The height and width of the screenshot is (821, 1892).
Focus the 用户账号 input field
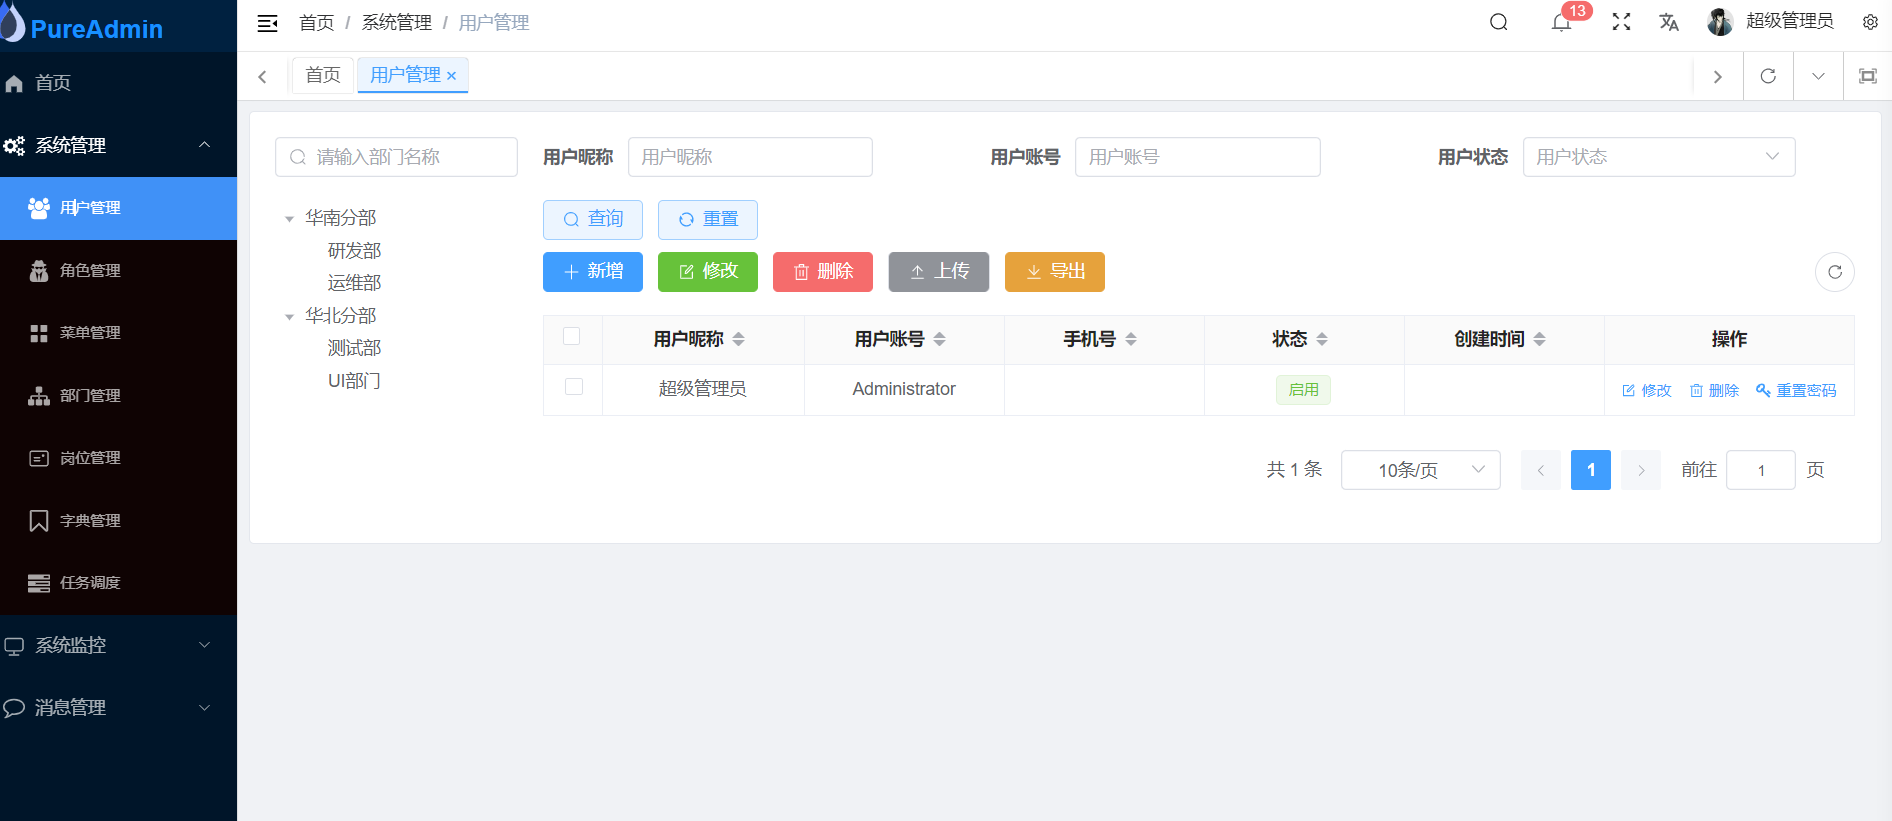coord(1198,157)
